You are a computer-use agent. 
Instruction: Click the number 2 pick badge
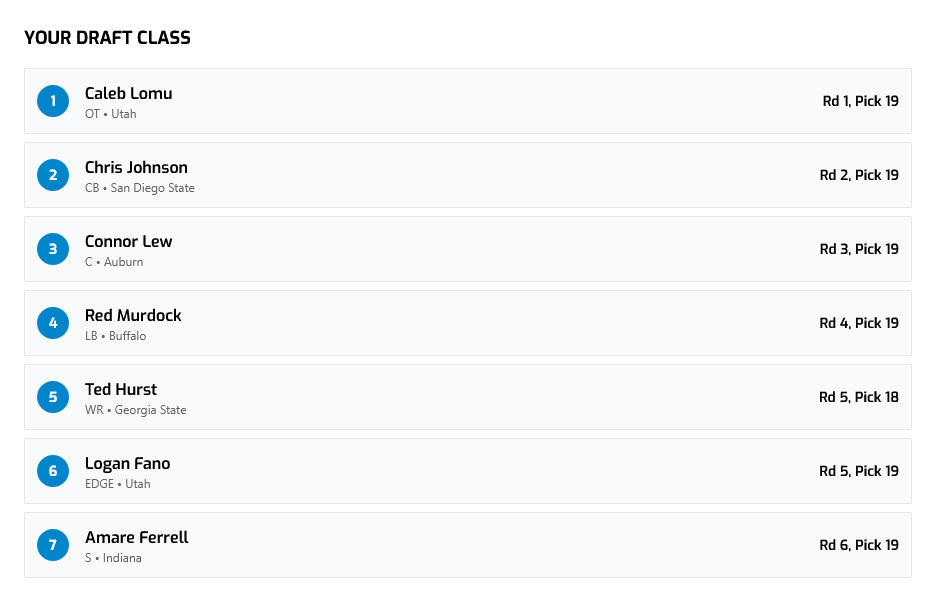pyautogui.click(x=53, y=175)
